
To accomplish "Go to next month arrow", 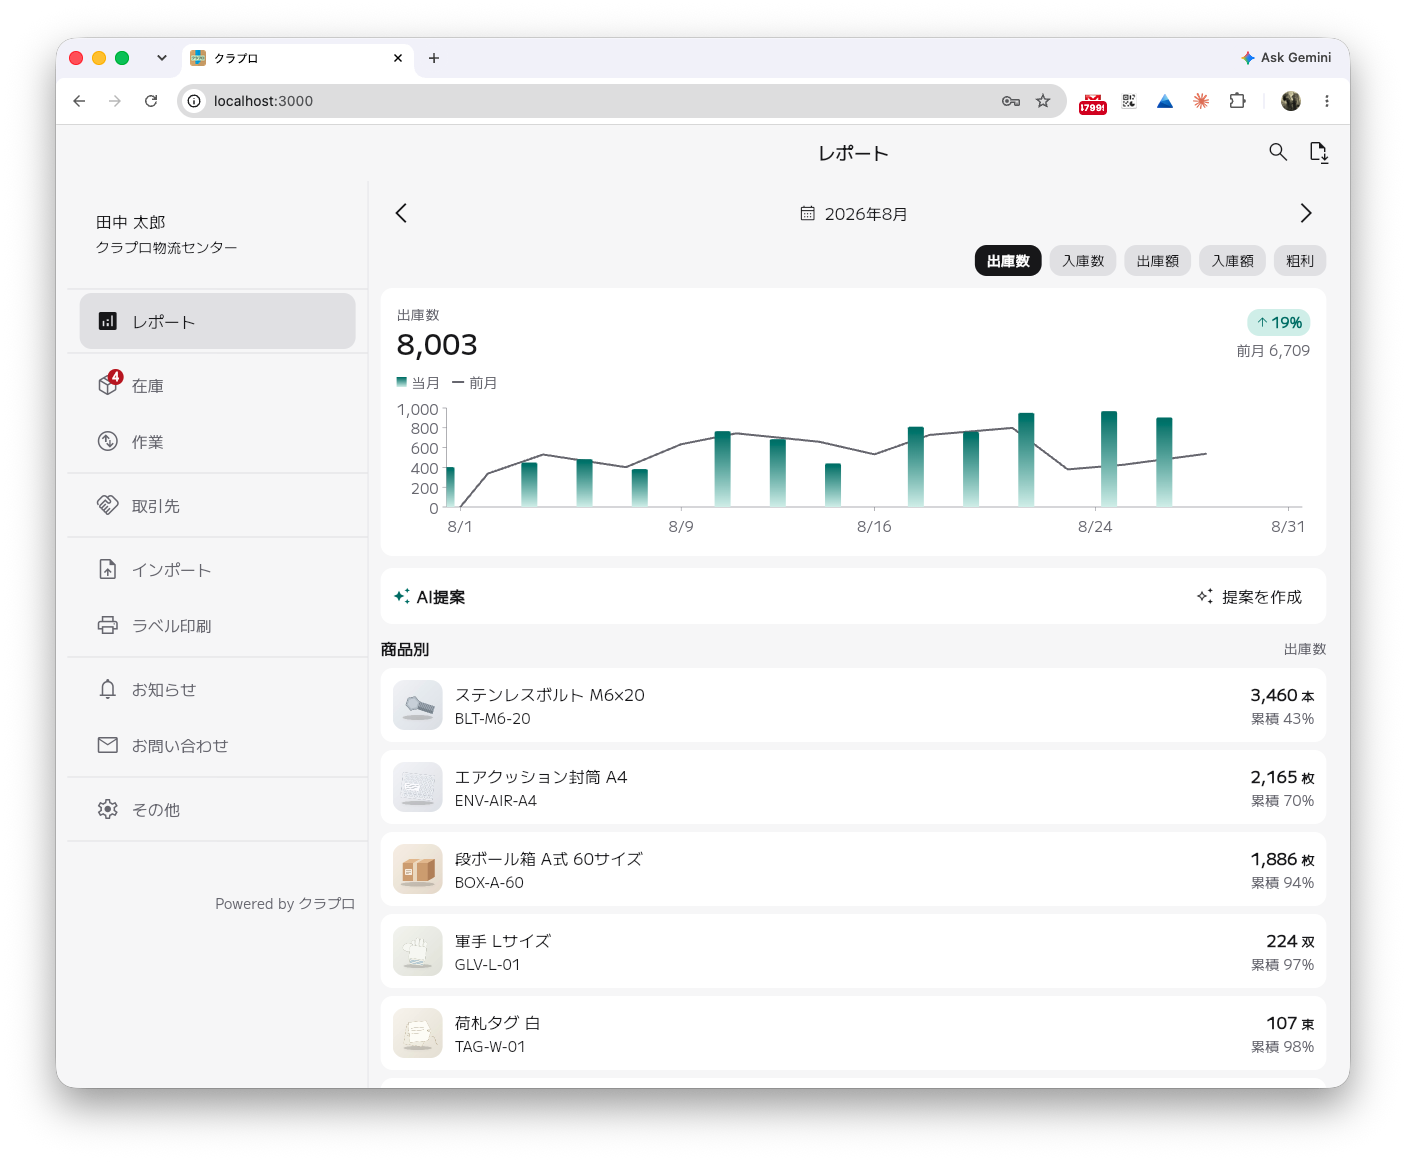I will tap(1305, 213).
